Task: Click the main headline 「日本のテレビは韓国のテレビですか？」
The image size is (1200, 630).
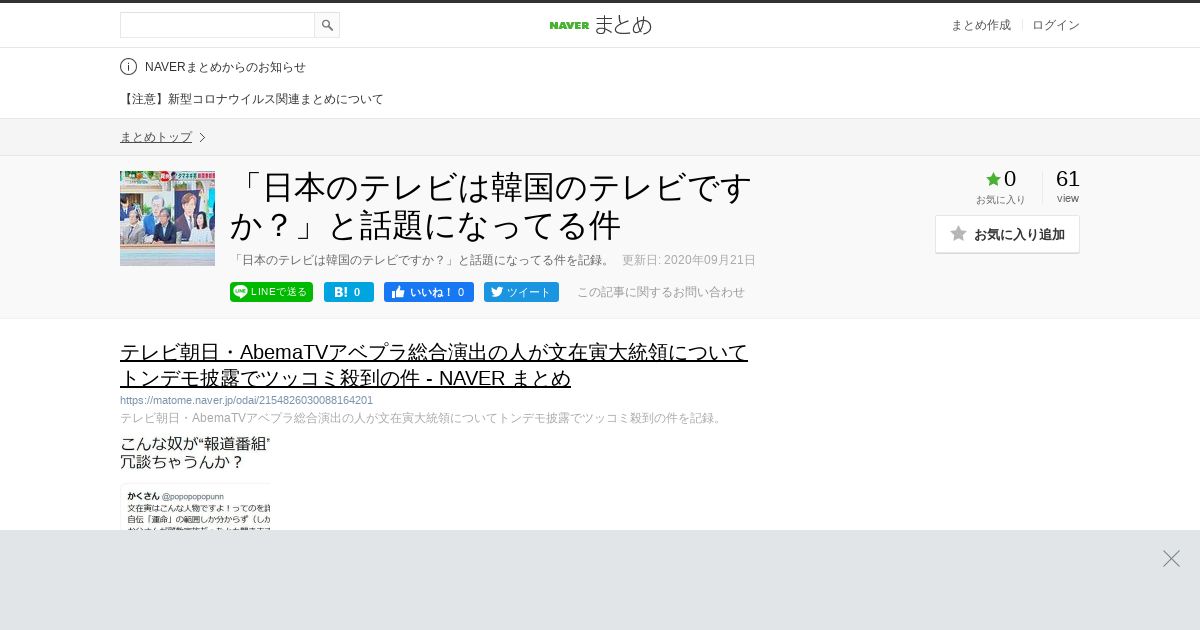Action: click(491, 207)
